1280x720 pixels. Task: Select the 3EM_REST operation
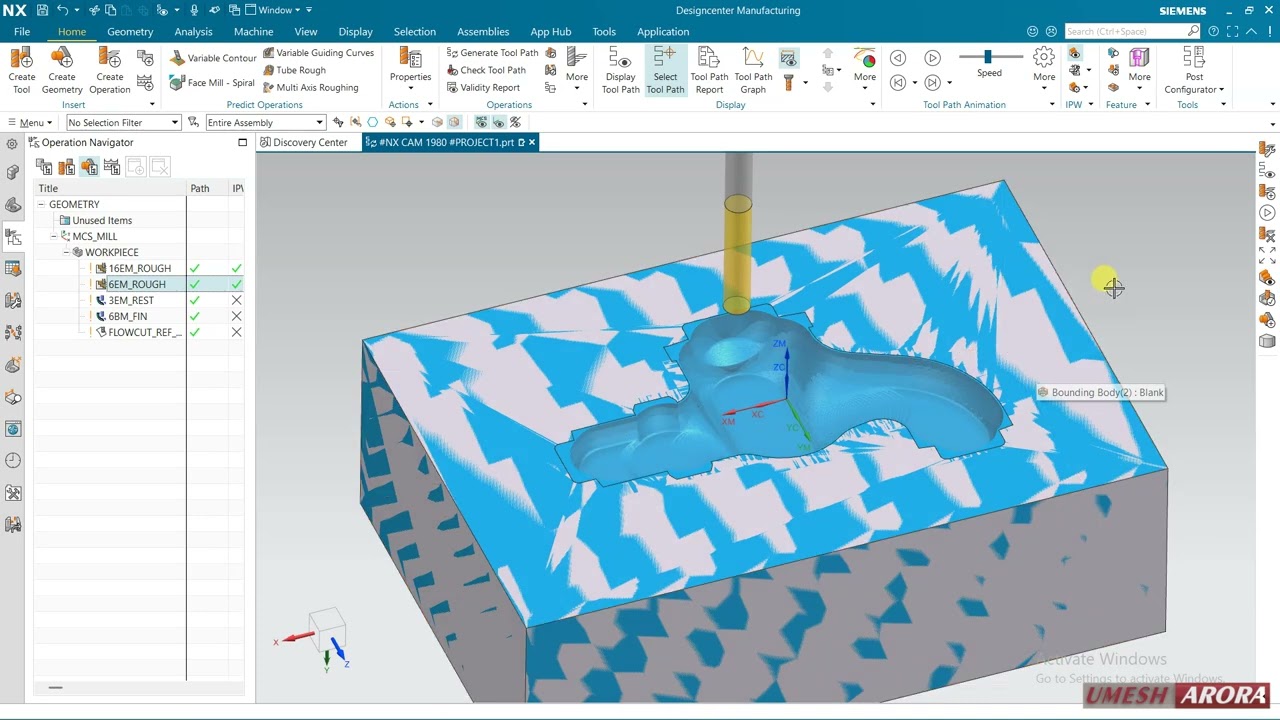[131, 300]
